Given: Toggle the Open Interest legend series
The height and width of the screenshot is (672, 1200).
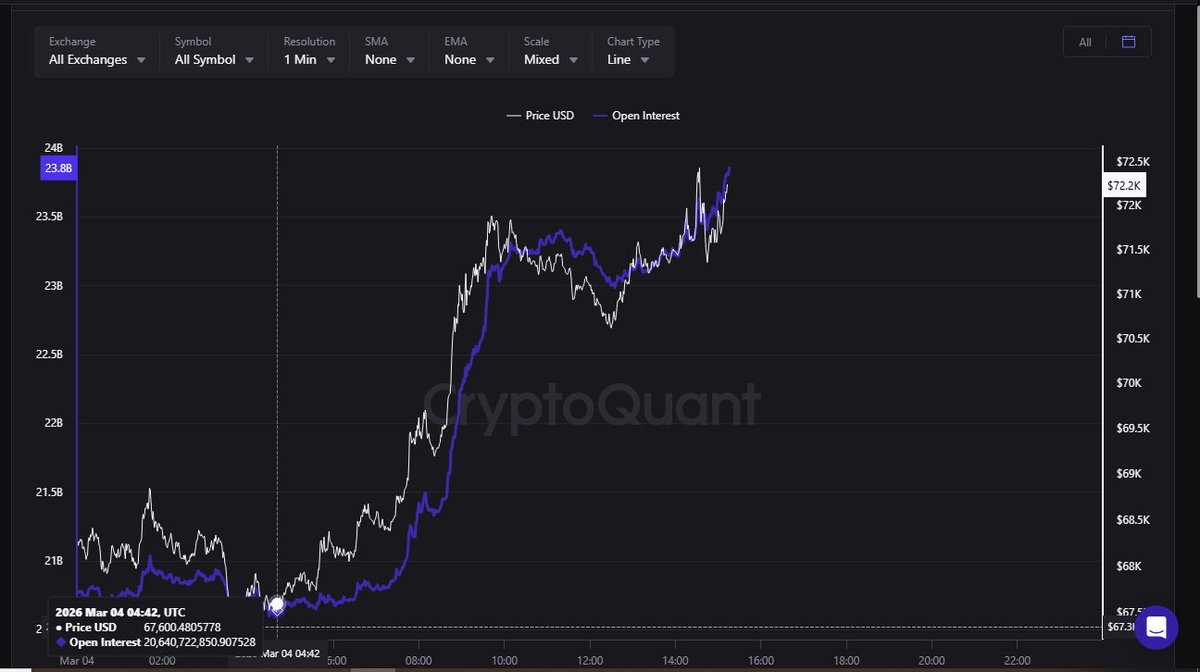Looking at the screenshot, I should click(636, 116).
